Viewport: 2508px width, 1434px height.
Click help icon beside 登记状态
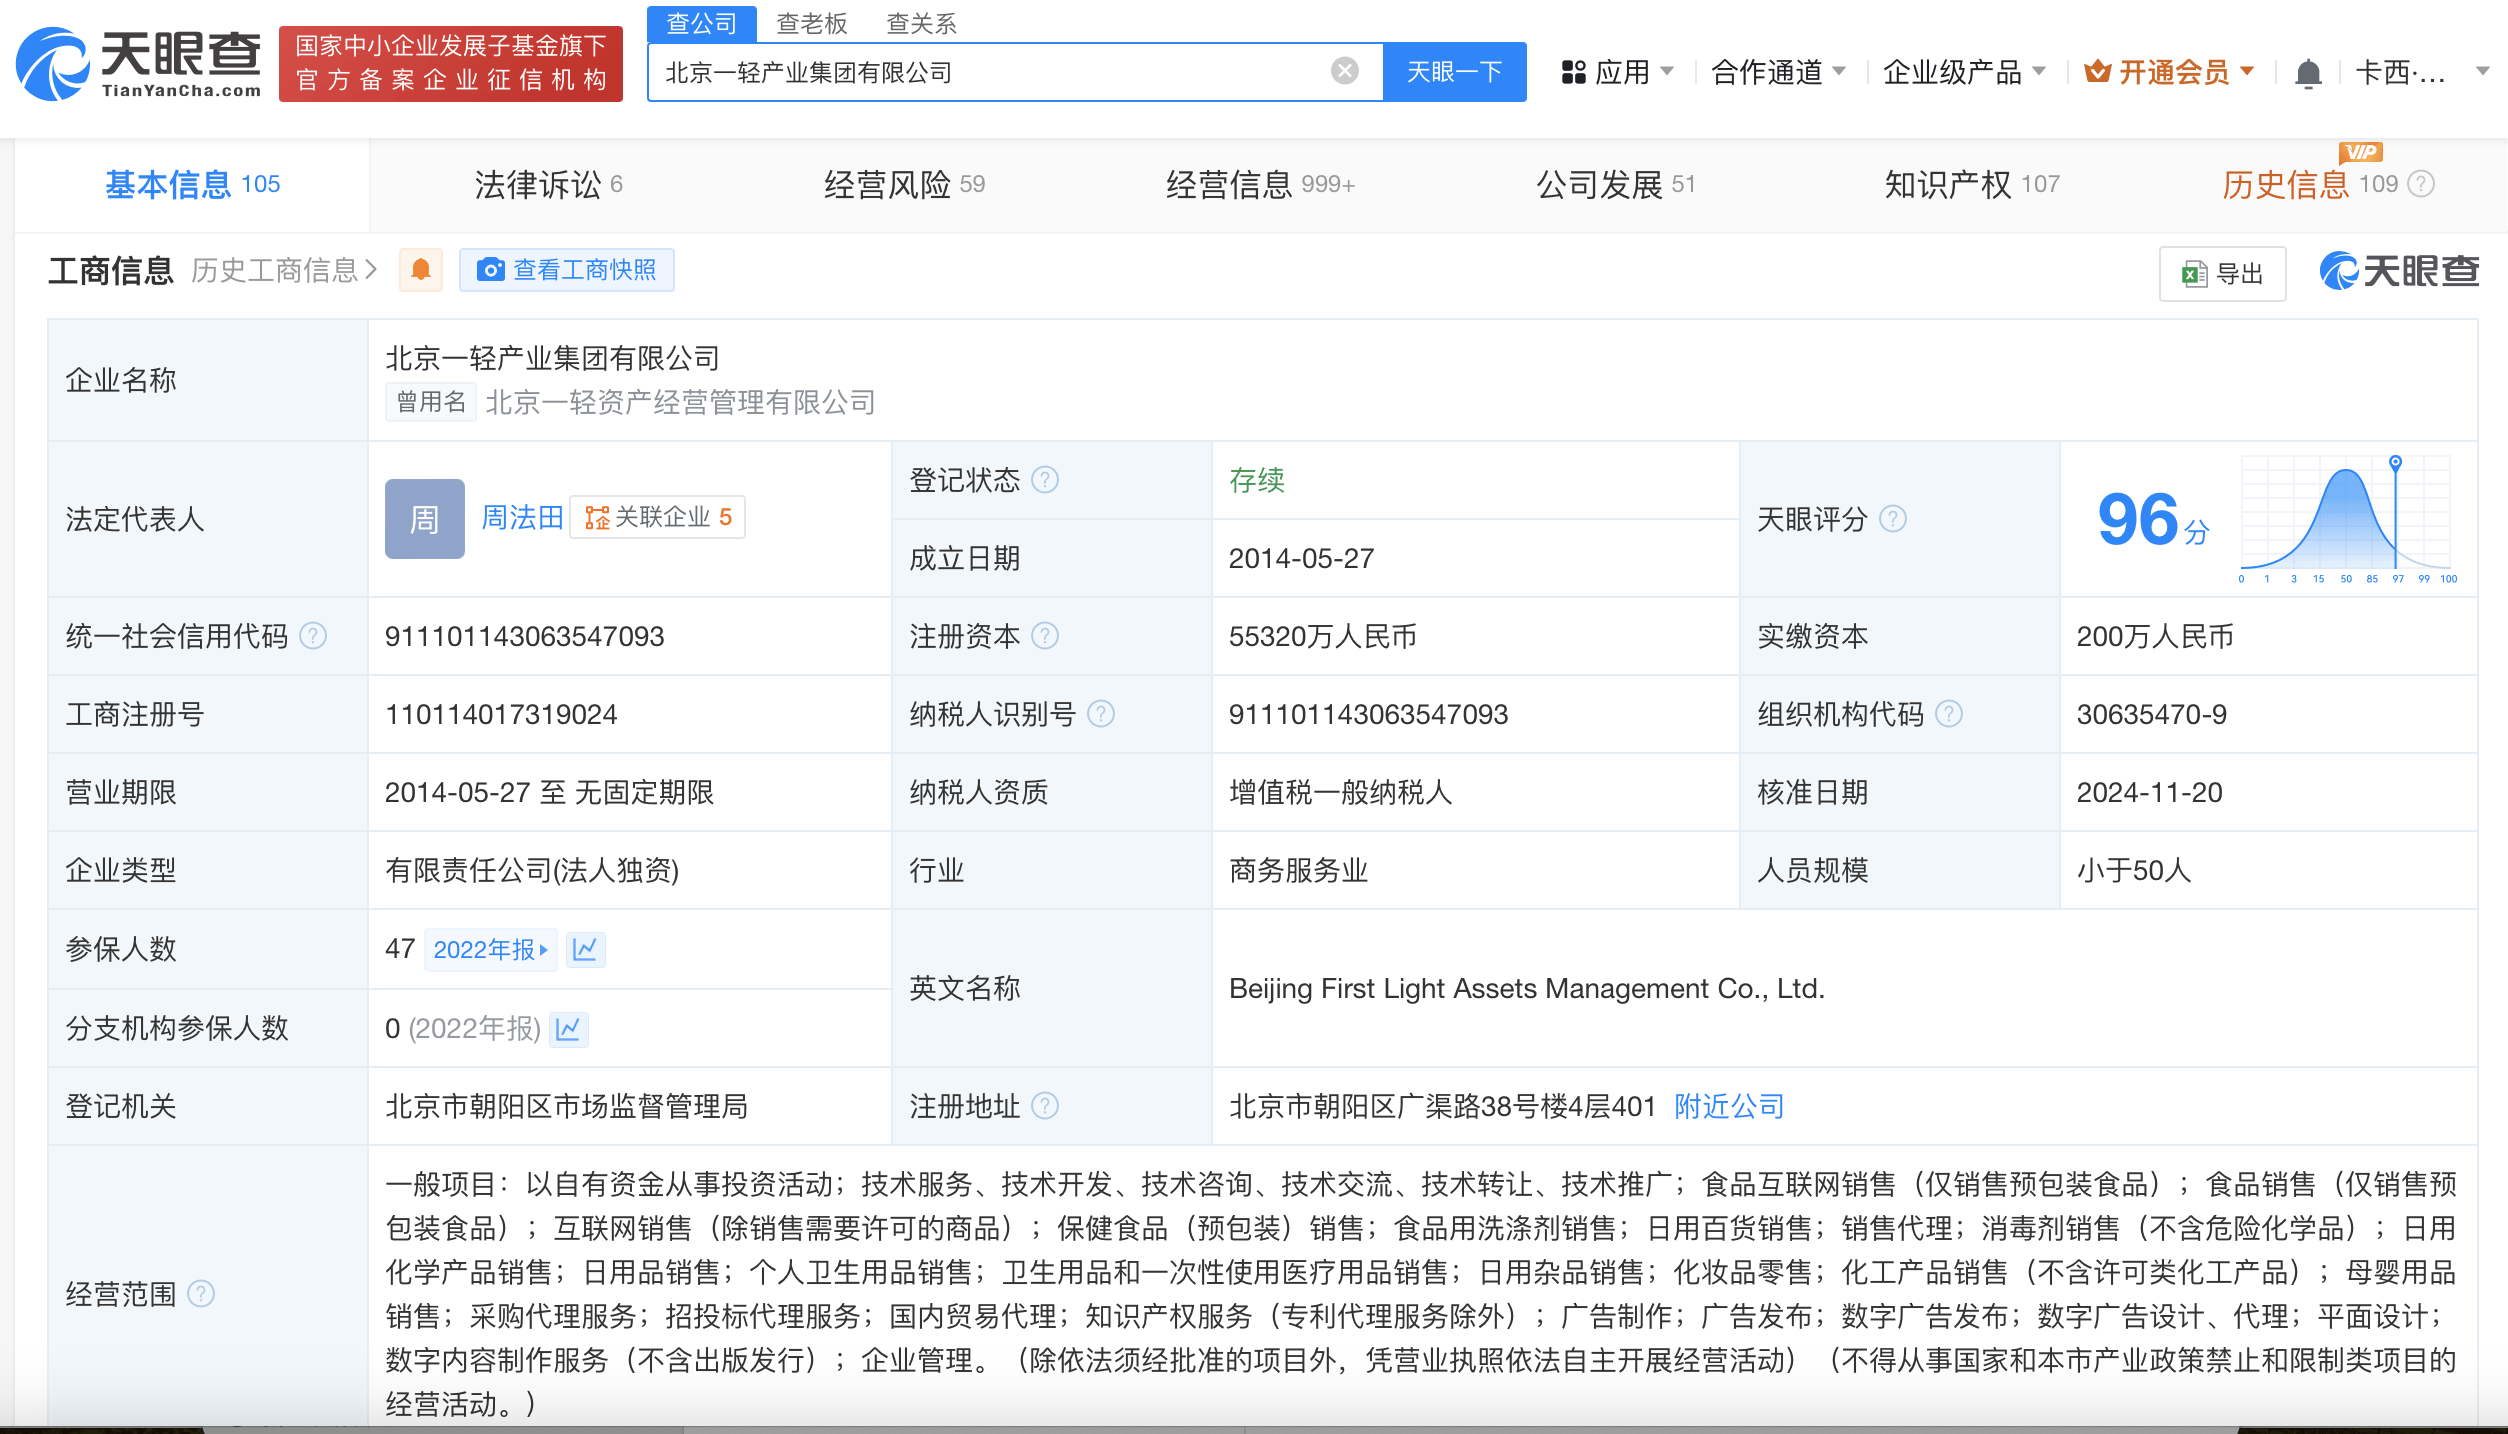[x=1045, y=480]
